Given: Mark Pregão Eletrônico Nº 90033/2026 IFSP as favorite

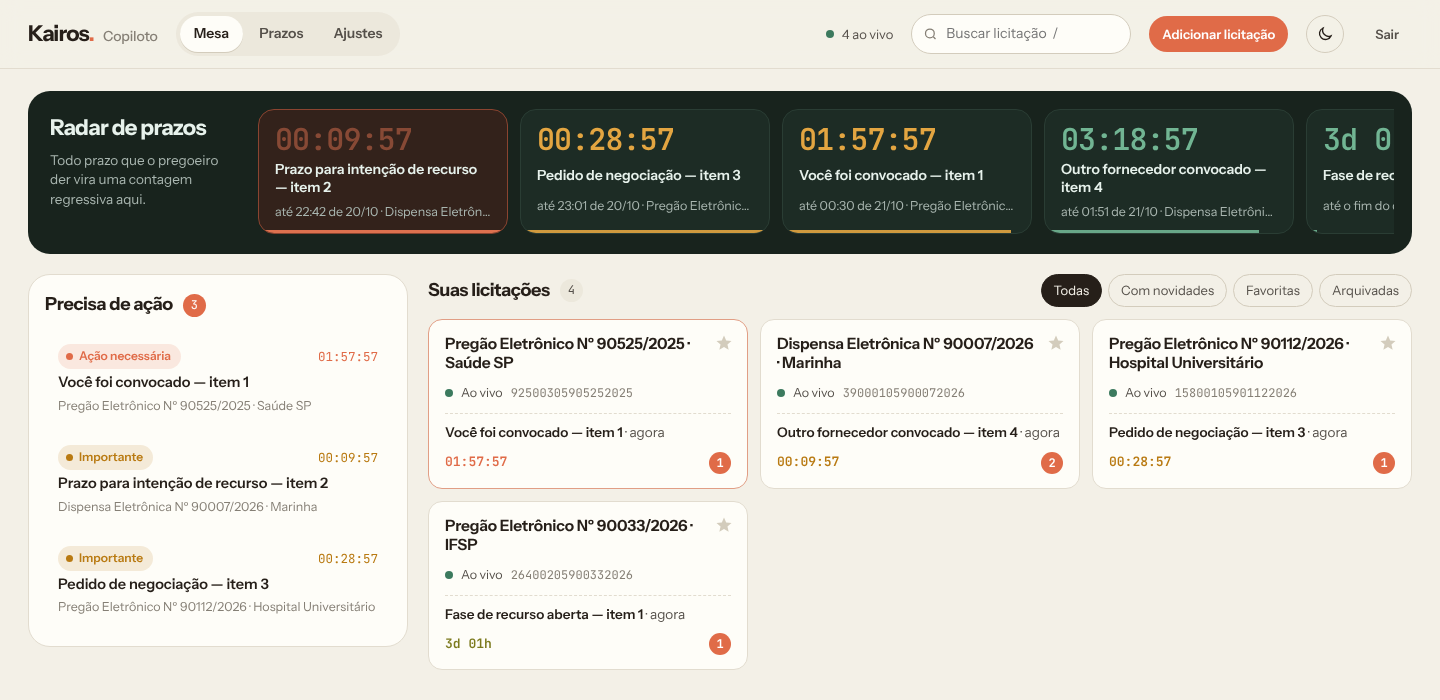Looking at the screenshot, I should pos(724,525).
